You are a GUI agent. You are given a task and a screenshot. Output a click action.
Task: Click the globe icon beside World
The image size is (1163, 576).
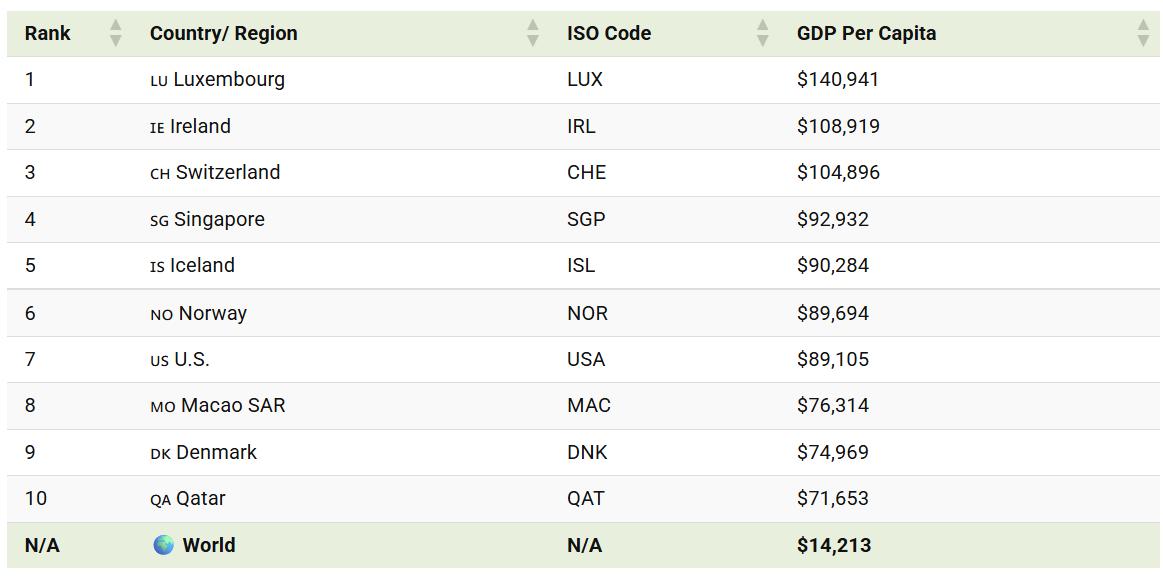(163, 545)
